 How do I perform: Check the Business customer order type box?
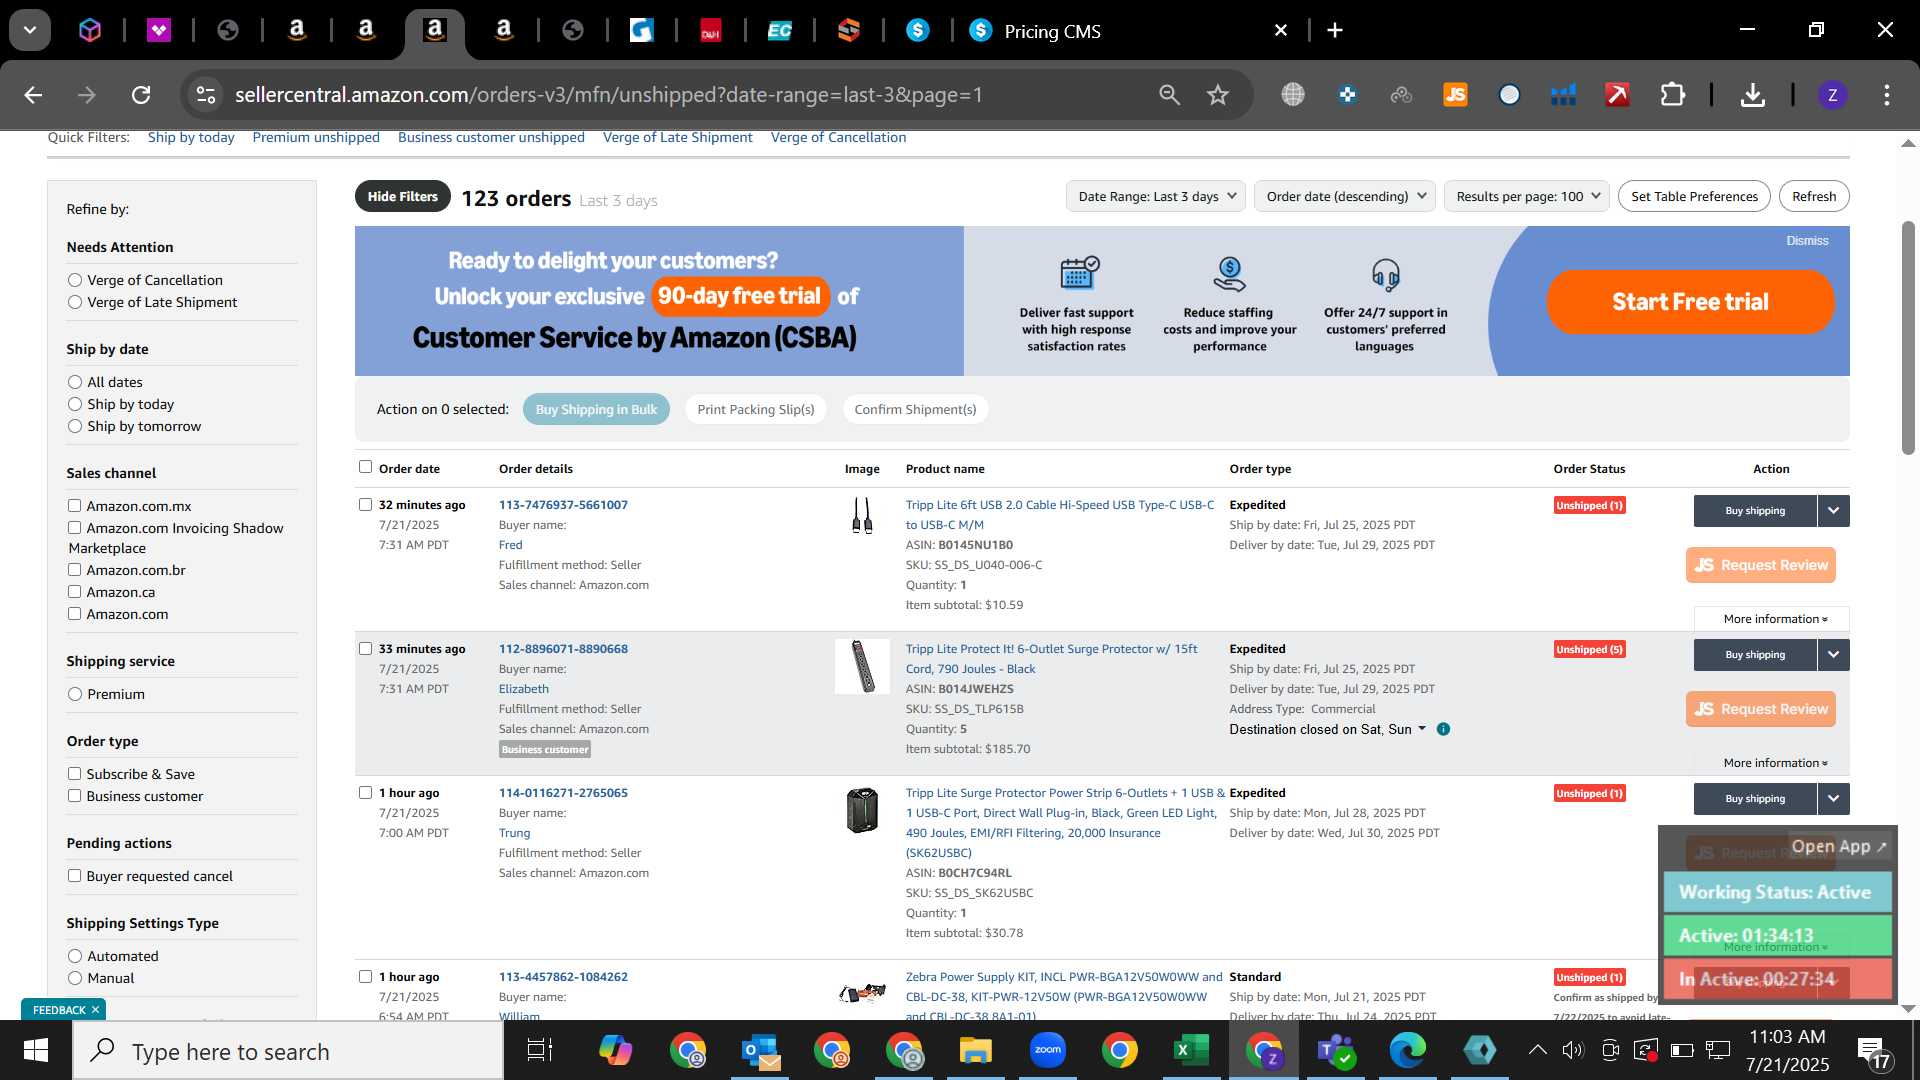74,796
